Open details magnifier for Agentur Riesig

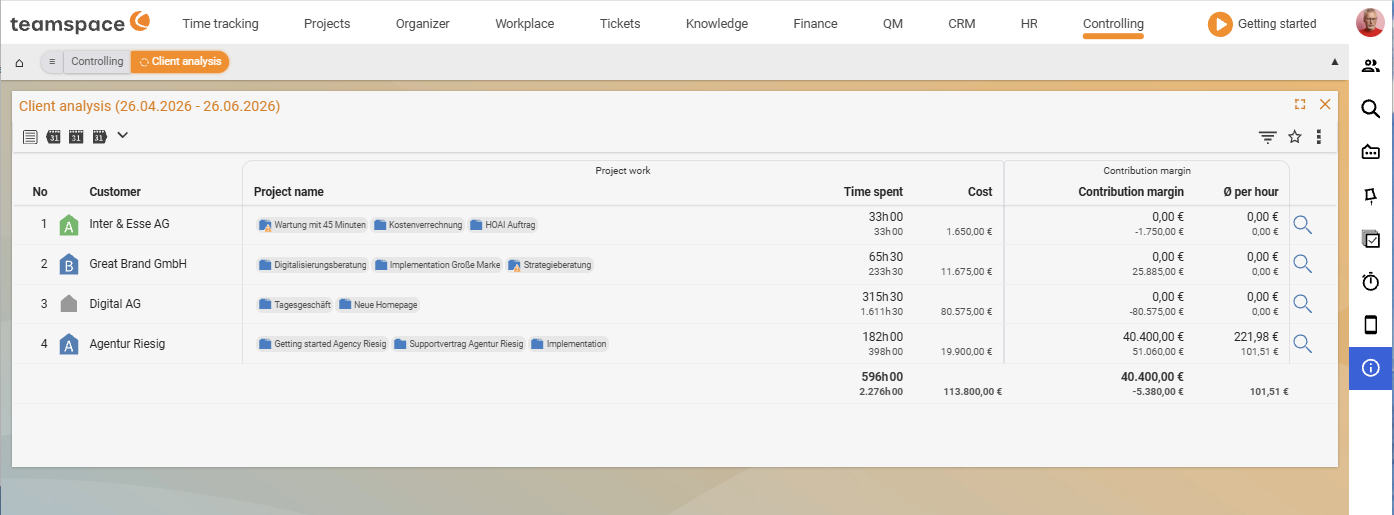point(1302,343)
